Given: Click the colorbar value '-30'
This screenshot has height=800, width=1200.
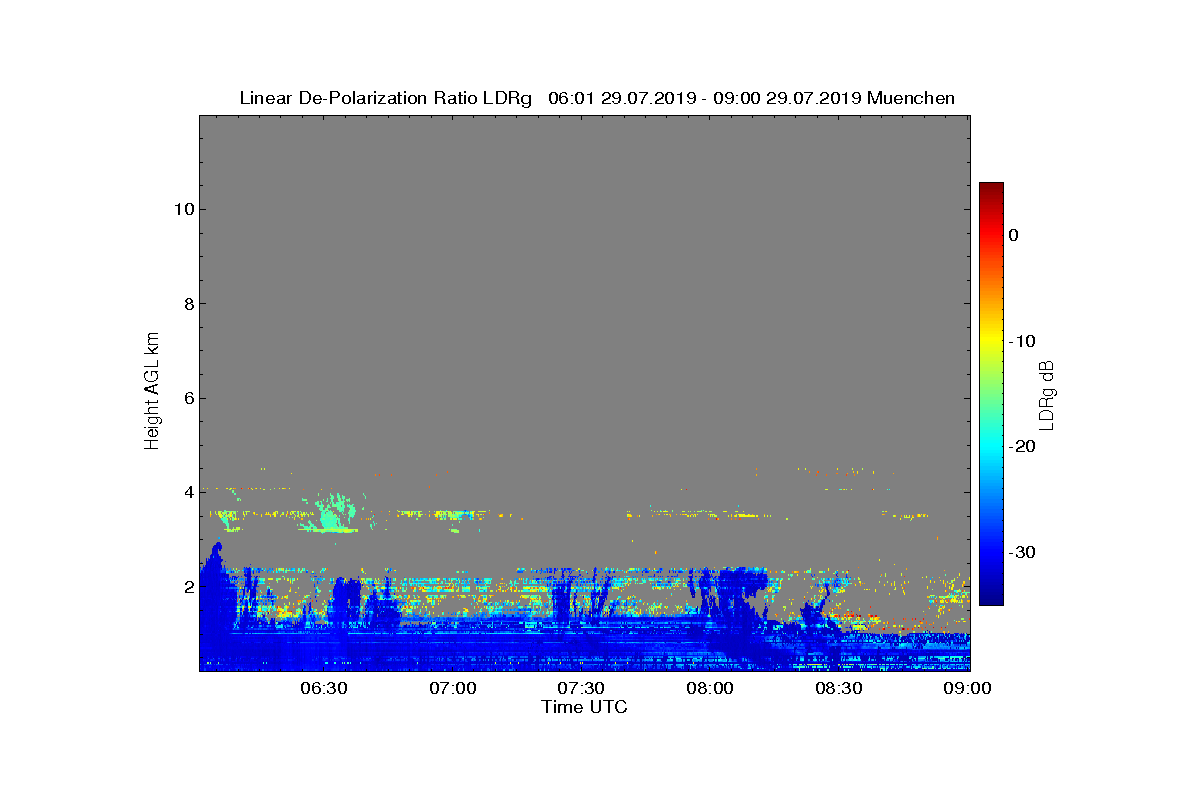Looking at the screenshot, I should (1022, 553).
